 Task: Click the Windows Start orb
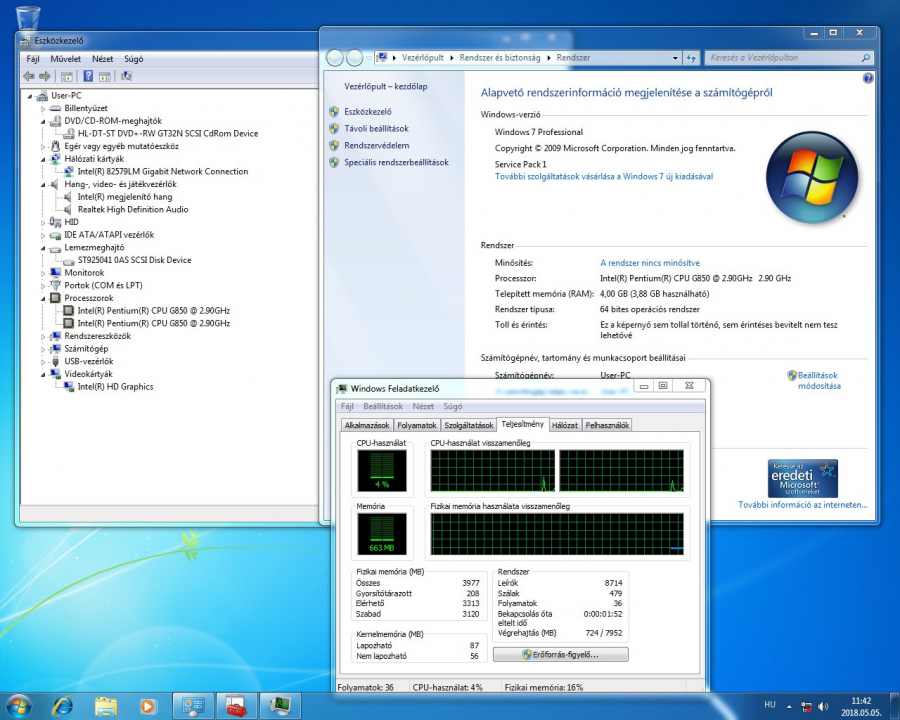(18, 705)
